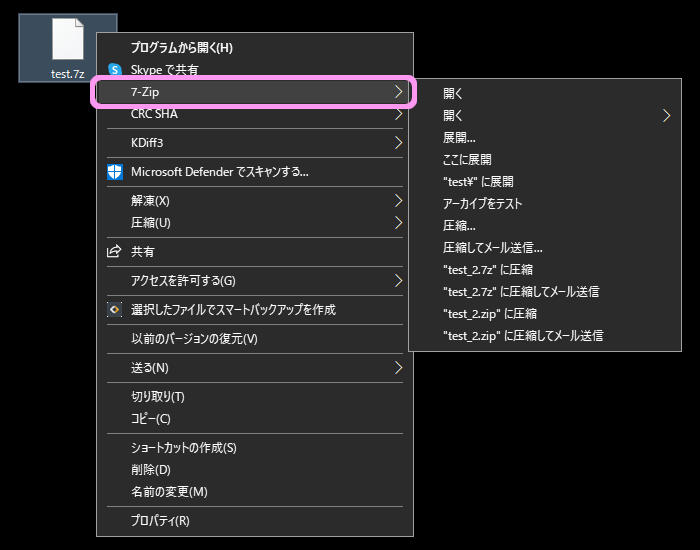
Task: Choose "test¥" に展開
Action: (545, 182)
